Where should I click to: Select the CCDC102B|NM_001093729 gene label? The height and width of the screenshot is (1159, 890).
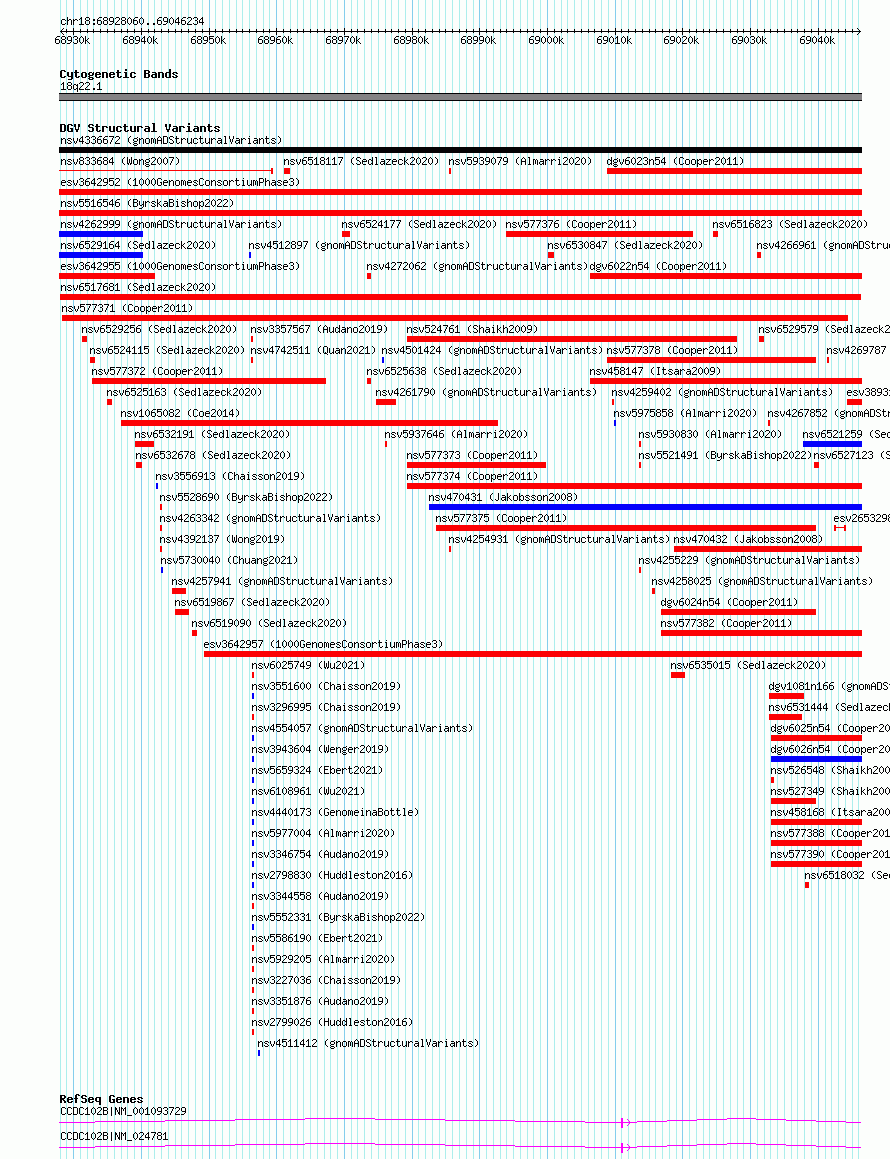(x=123, y=1112)
